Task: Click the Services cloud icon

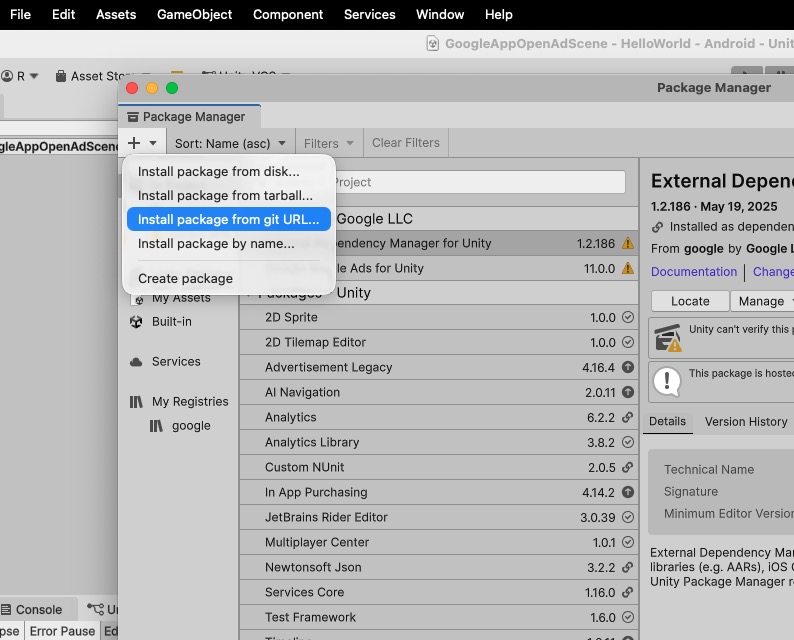Action: 136,362
